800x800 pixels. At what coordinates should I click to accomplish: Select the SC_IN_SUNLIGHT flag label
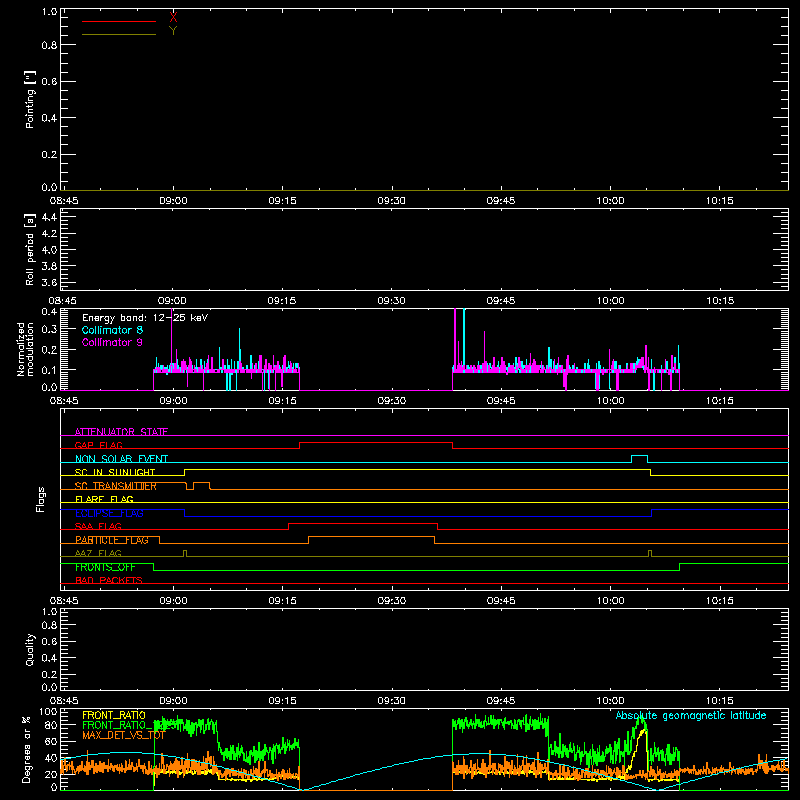pyautogui.click(x=115, y=472)
